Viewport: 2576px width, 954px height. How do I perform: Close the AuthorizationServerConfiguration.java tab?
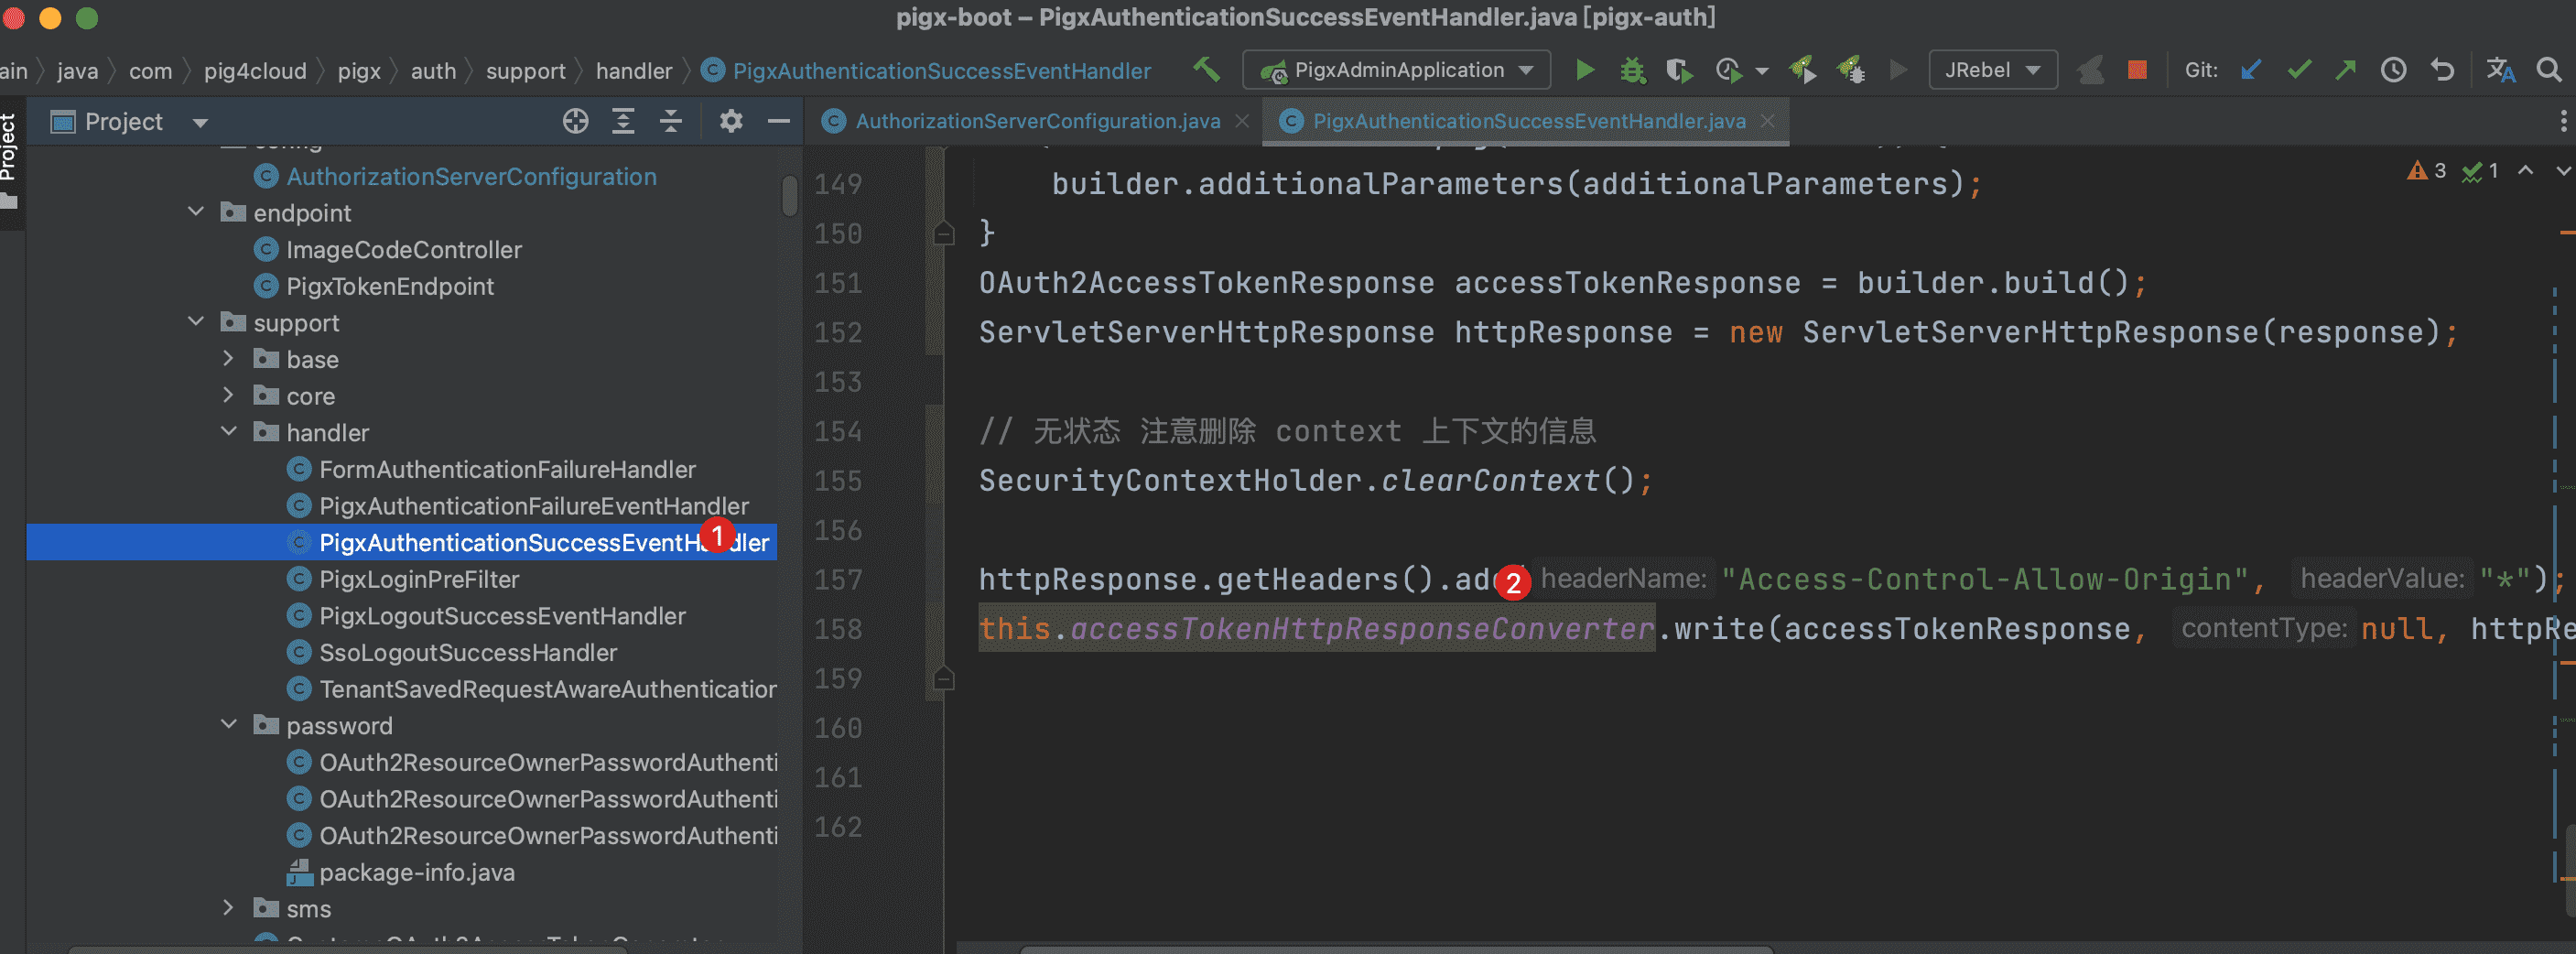[x=1242, y=121]
